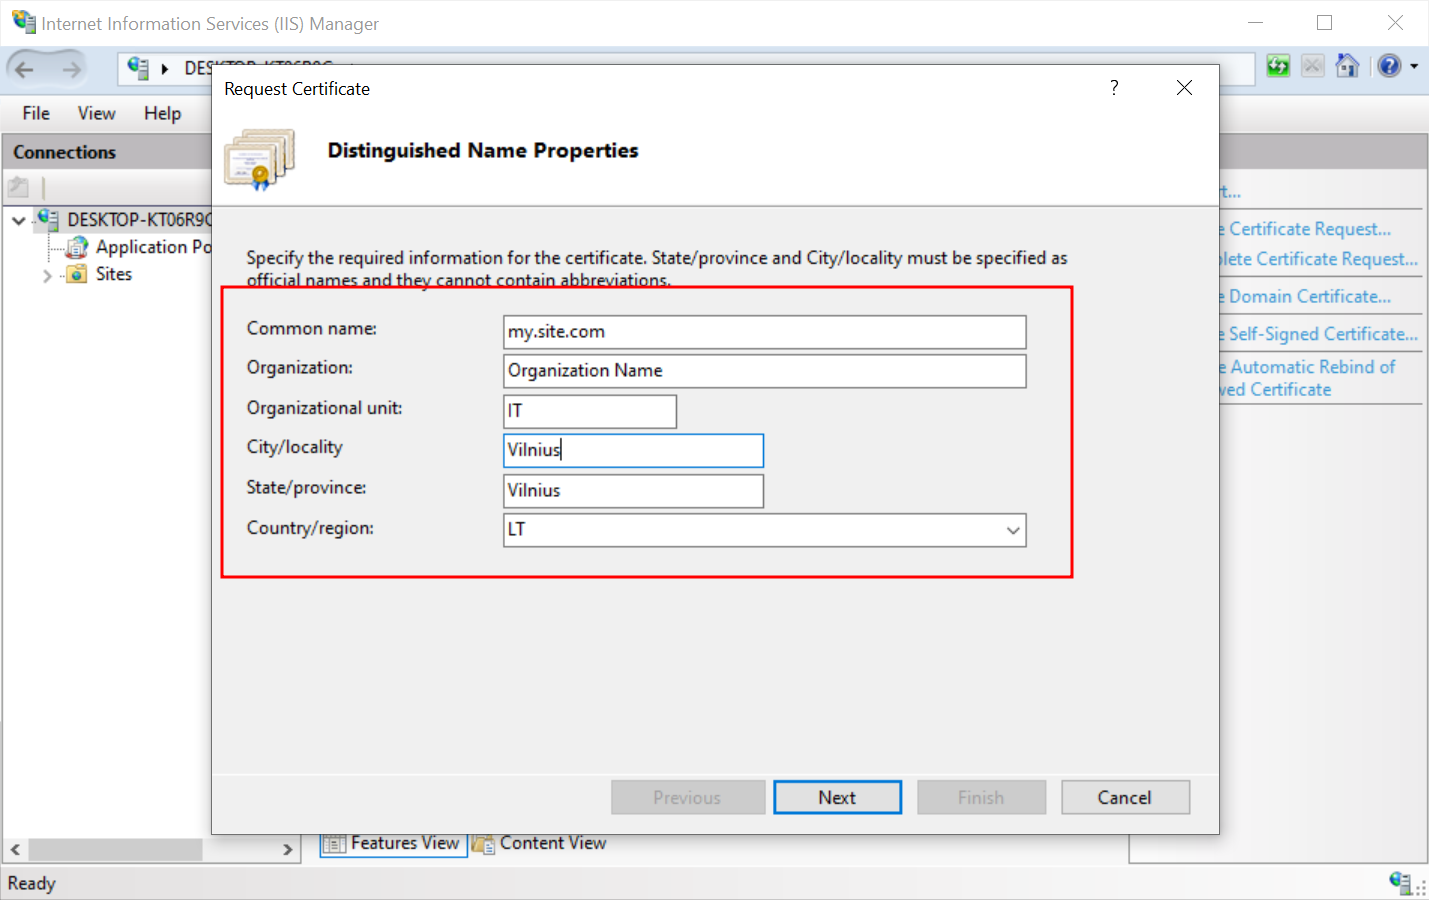Click the dialog's question mark help button
This screenshot has height=900, width=1429.
[1114, 88]
